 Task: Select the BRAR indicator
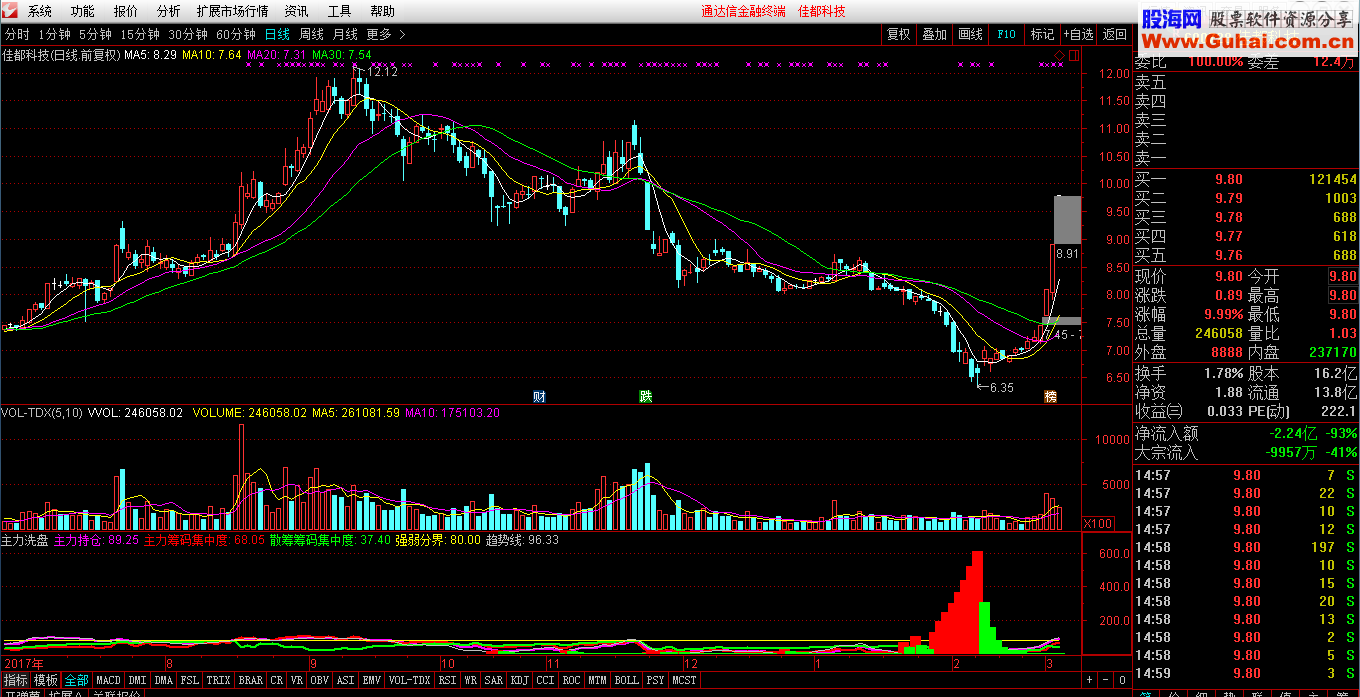pyautogui.click(x=251, y=680)
